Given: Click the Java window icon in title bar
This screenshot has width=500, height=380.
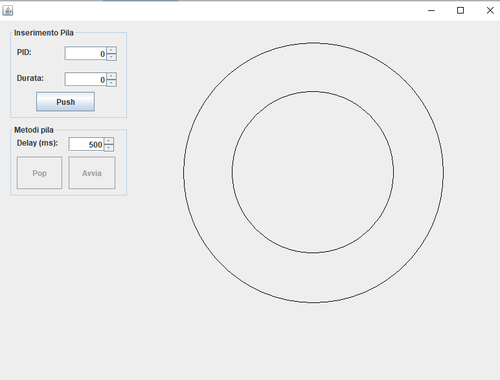Looking at the screenshot, I should pos(8,10).
